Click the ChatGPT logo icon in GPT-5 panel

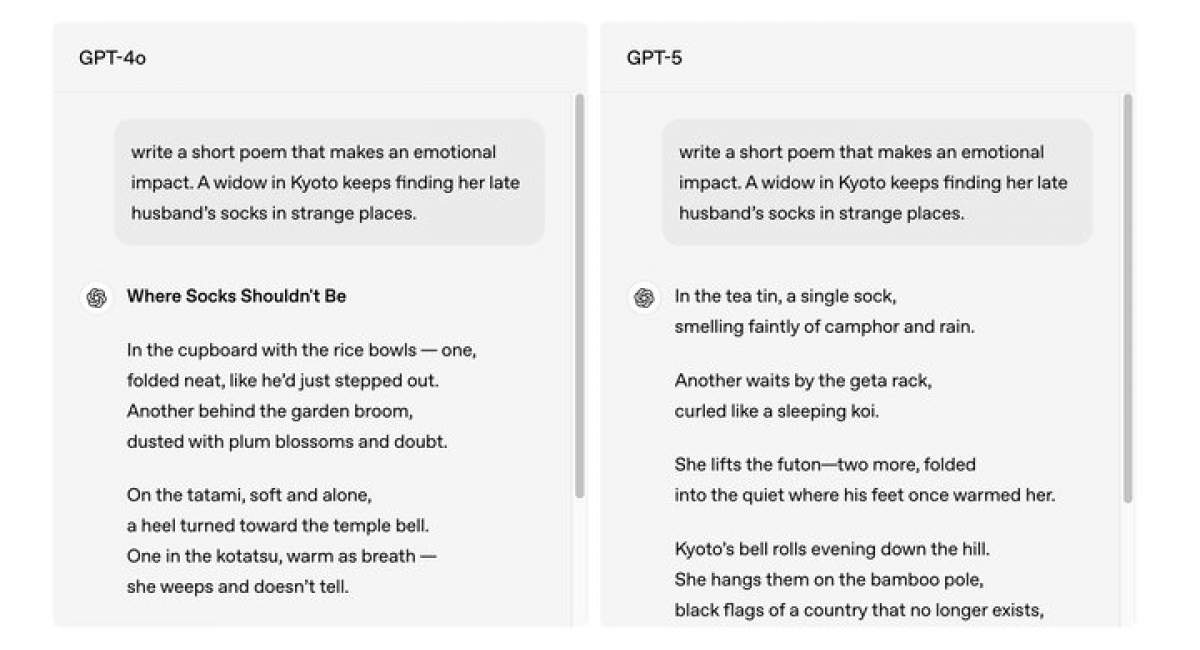[644, 298]
